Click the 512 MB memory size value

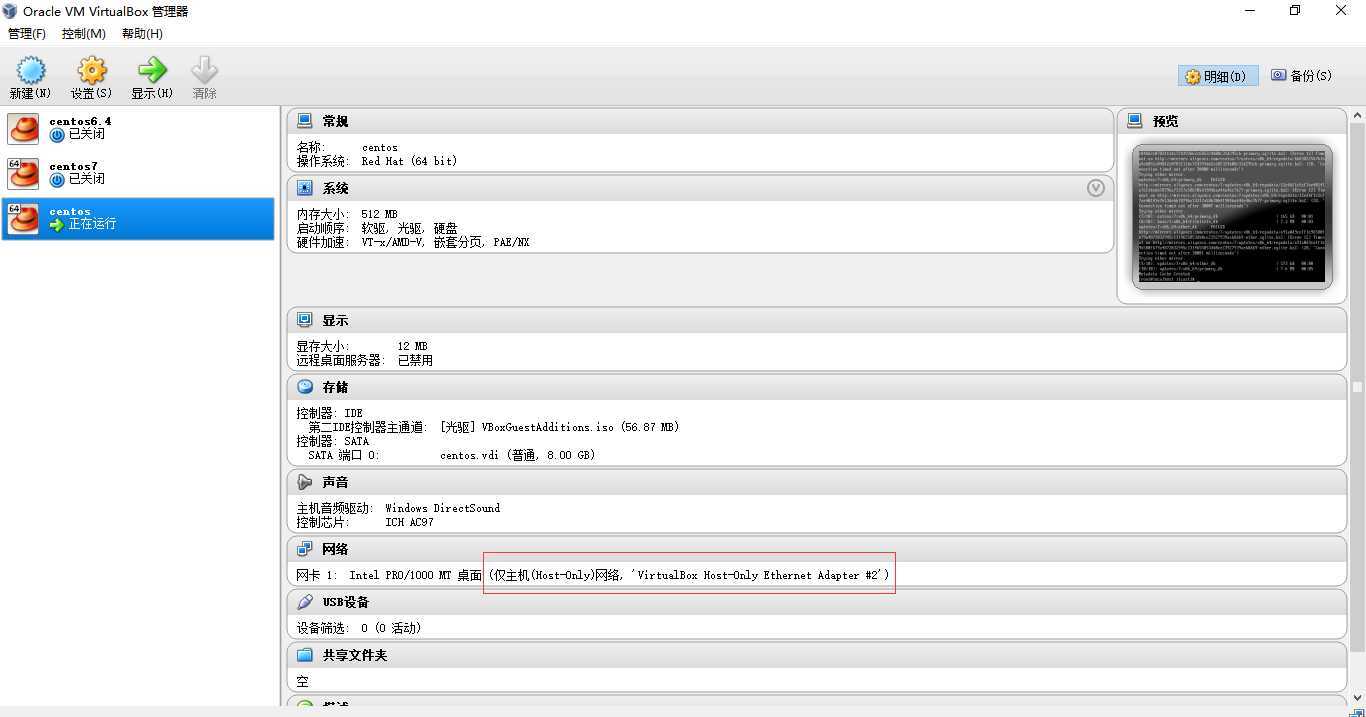tap(379, 214)
